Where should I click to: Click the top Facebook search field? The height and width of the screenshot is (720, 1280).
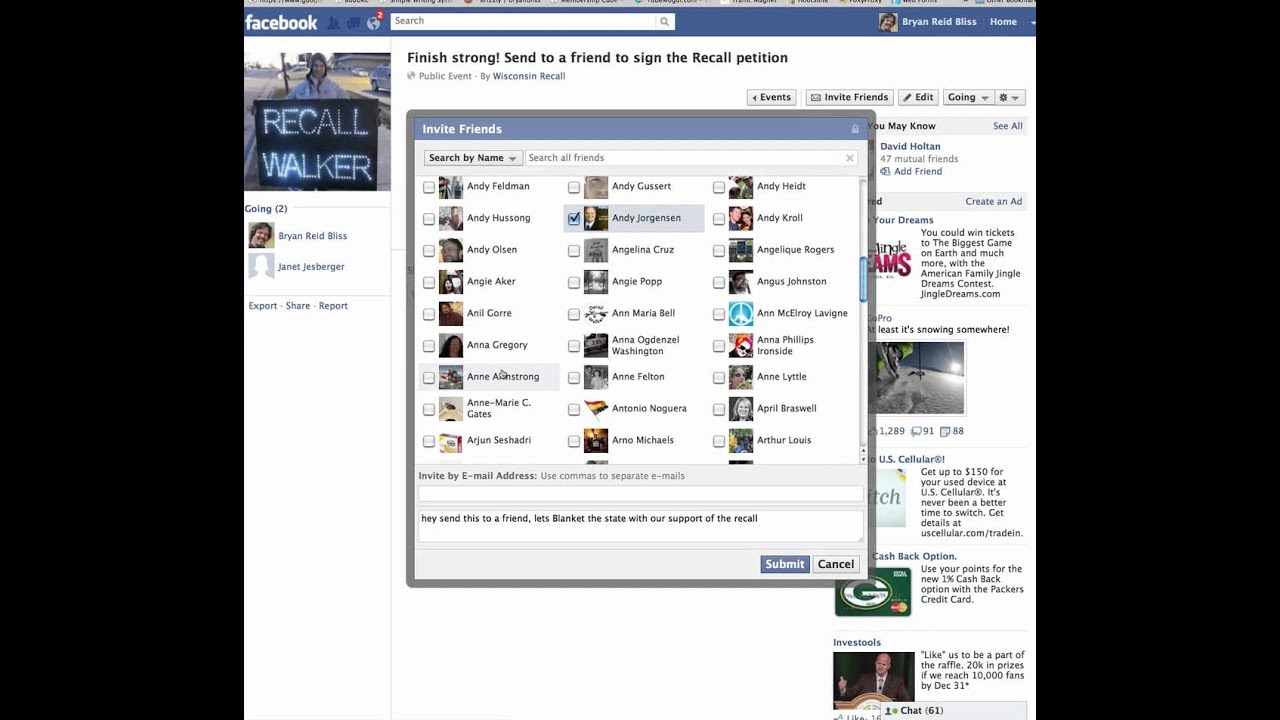tap(524, 21)
